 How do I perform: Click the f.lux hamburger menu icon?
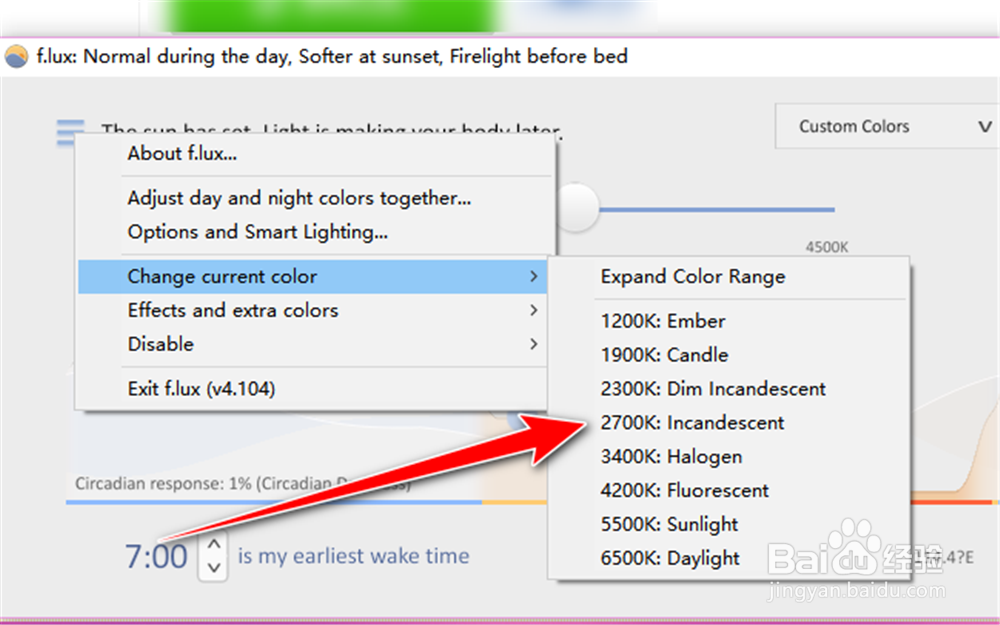[70, 132]
